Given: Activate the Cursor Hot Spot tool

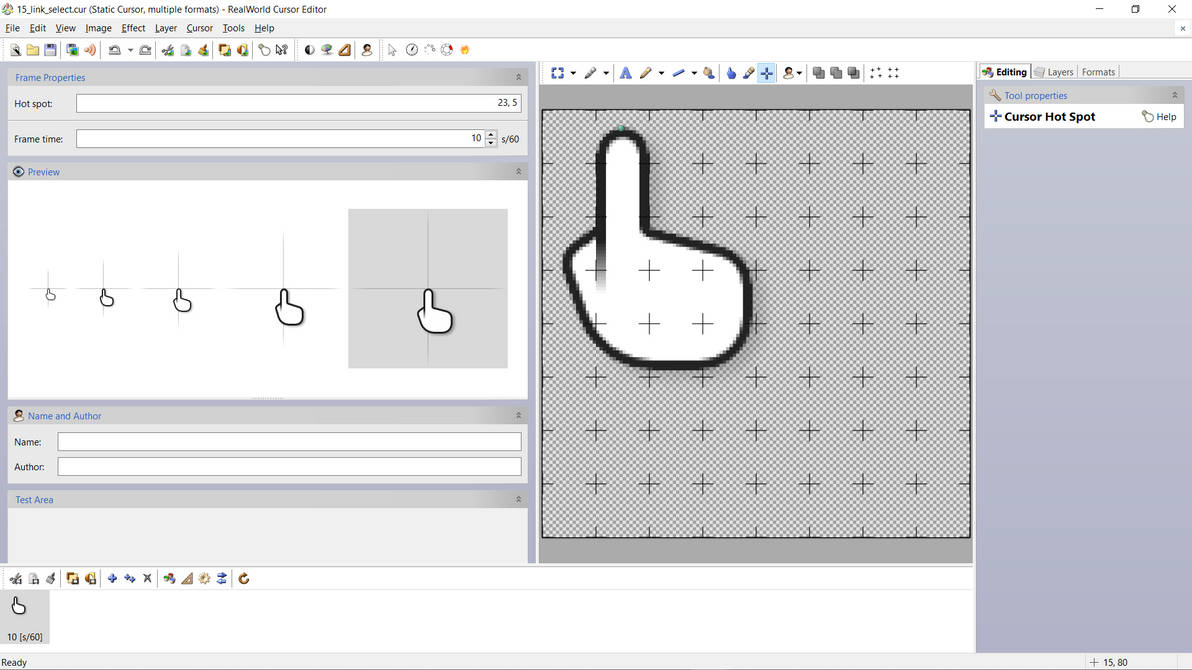Looking at the screenshot, I should (x=766, y=72).
